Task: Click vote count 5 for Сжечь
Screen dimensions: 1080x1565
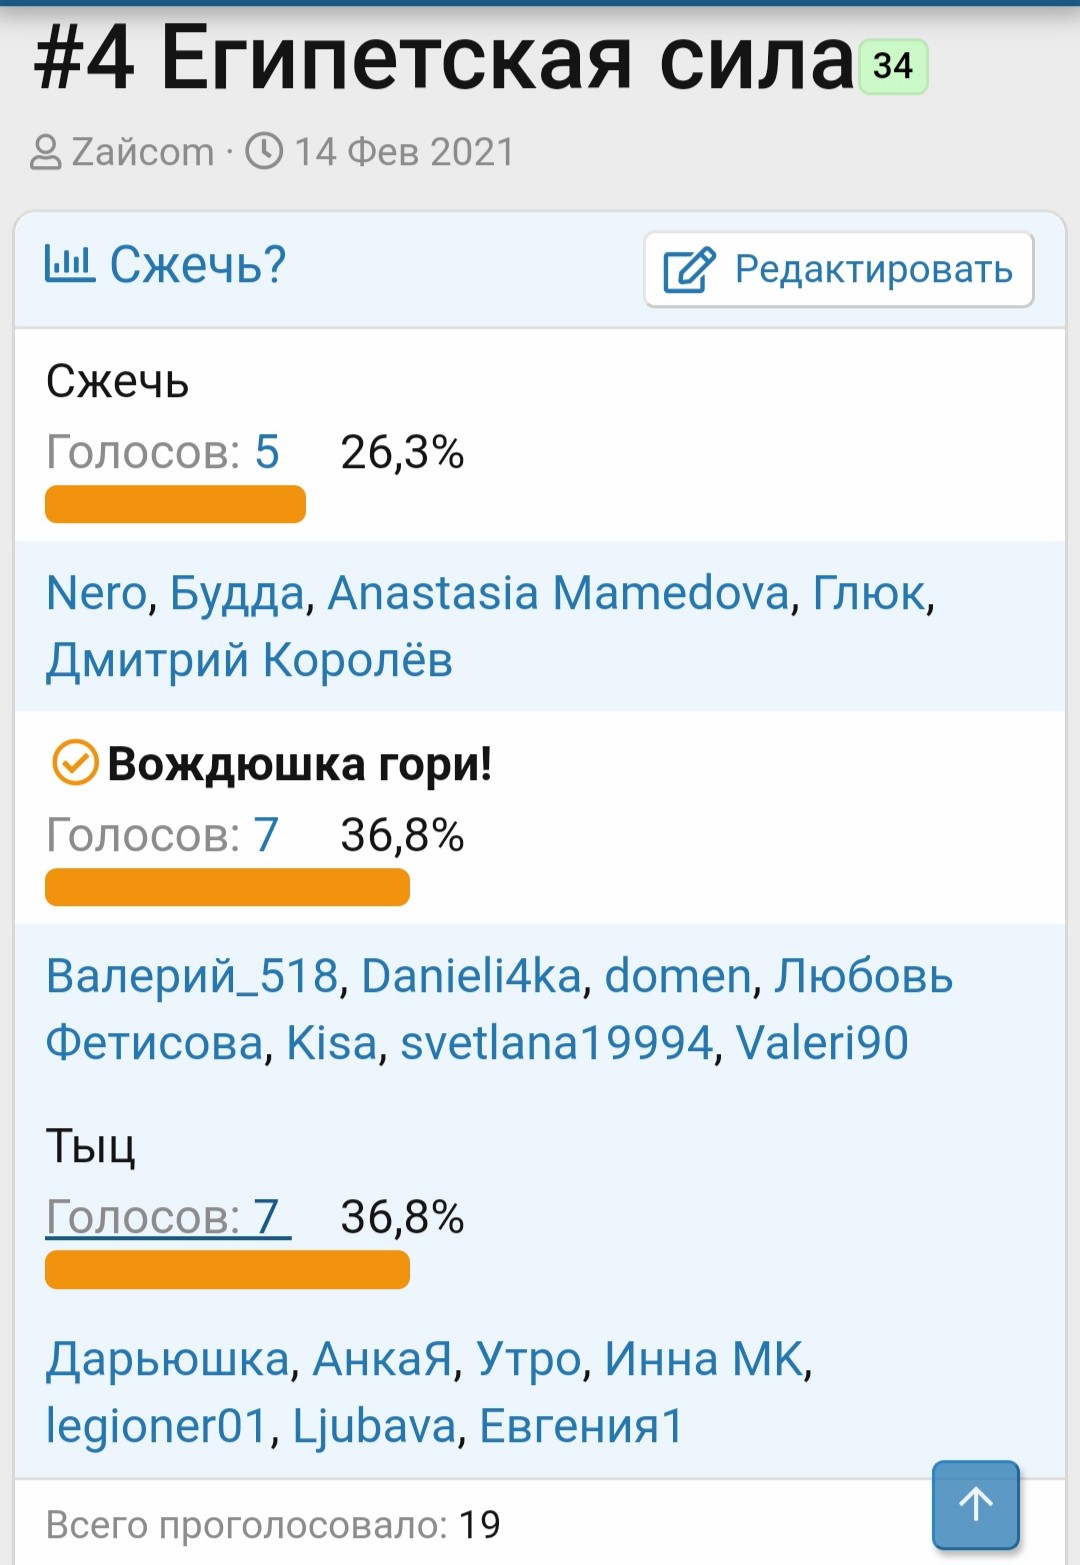Action: (267, 452)
